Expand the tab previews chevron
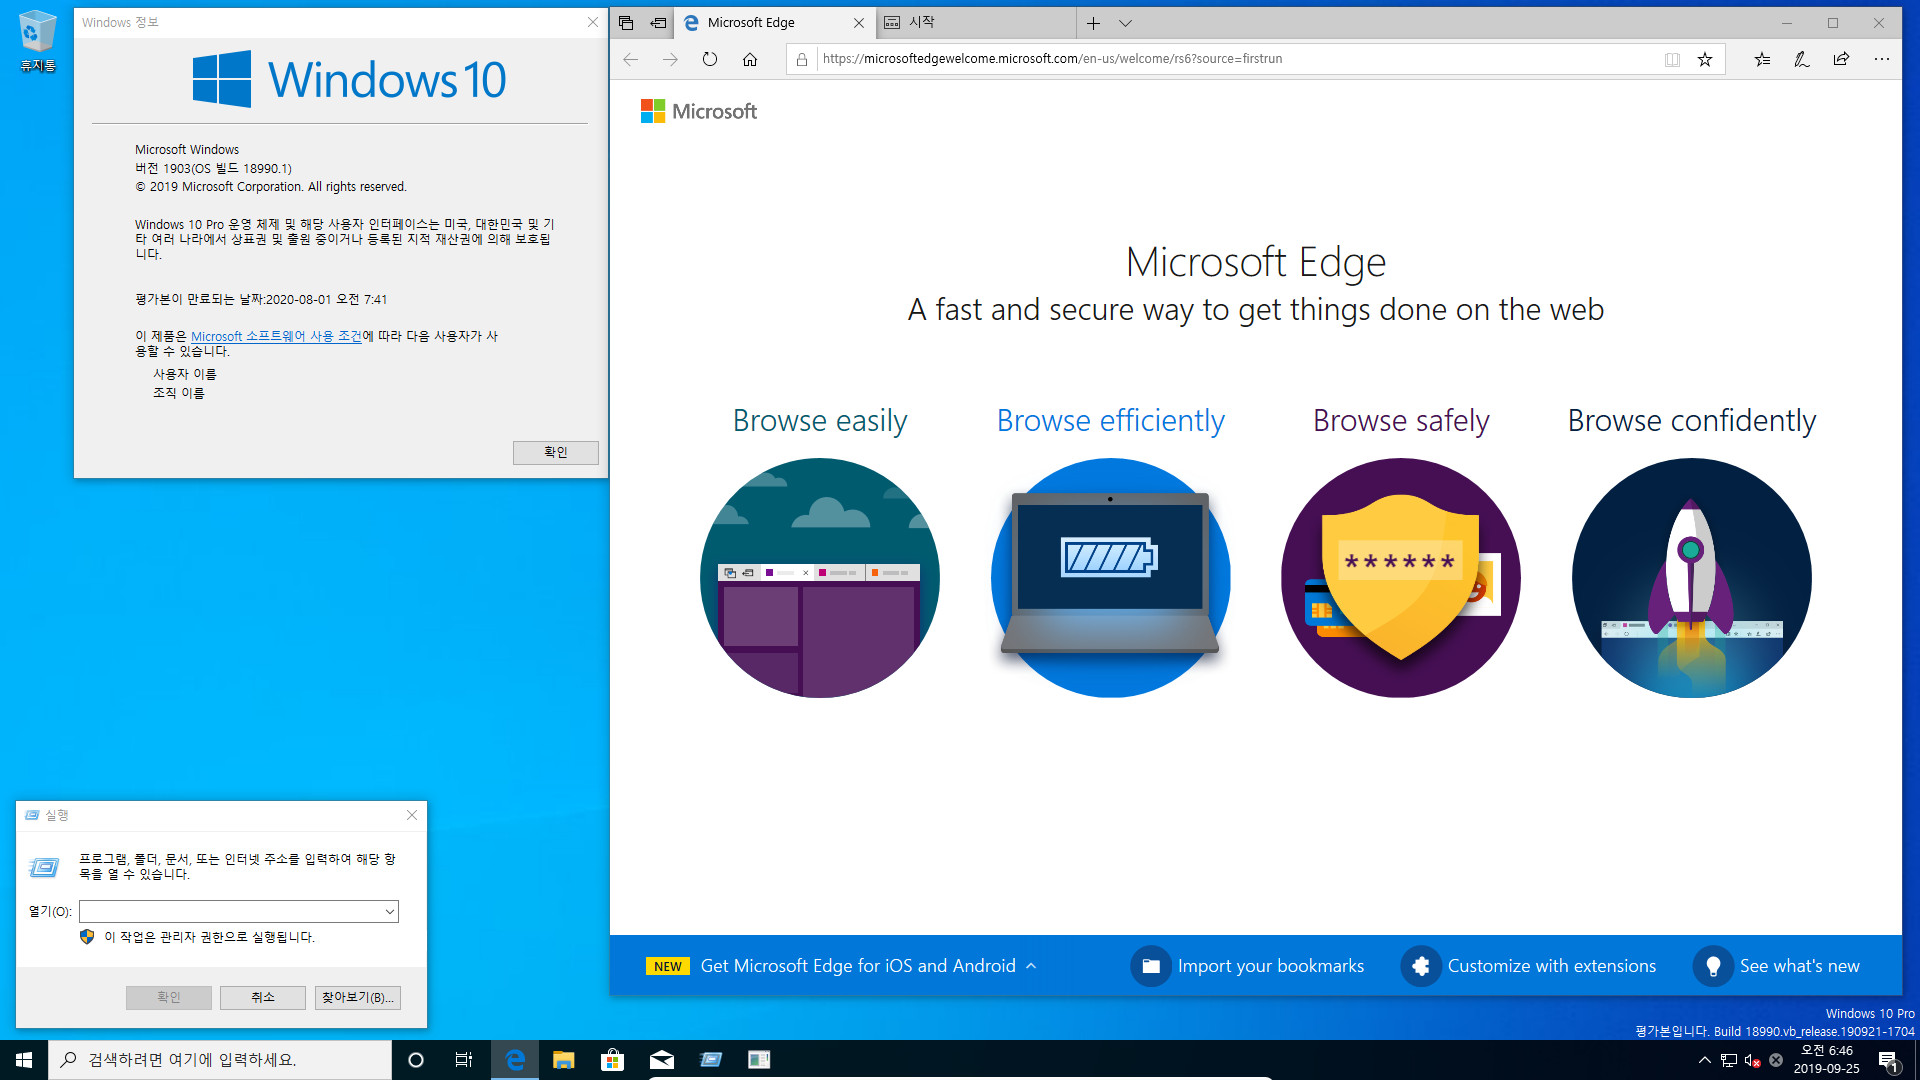The height and width of the screenshot is (1080, 1920). pyautogui.click(x=1125, y=23)
